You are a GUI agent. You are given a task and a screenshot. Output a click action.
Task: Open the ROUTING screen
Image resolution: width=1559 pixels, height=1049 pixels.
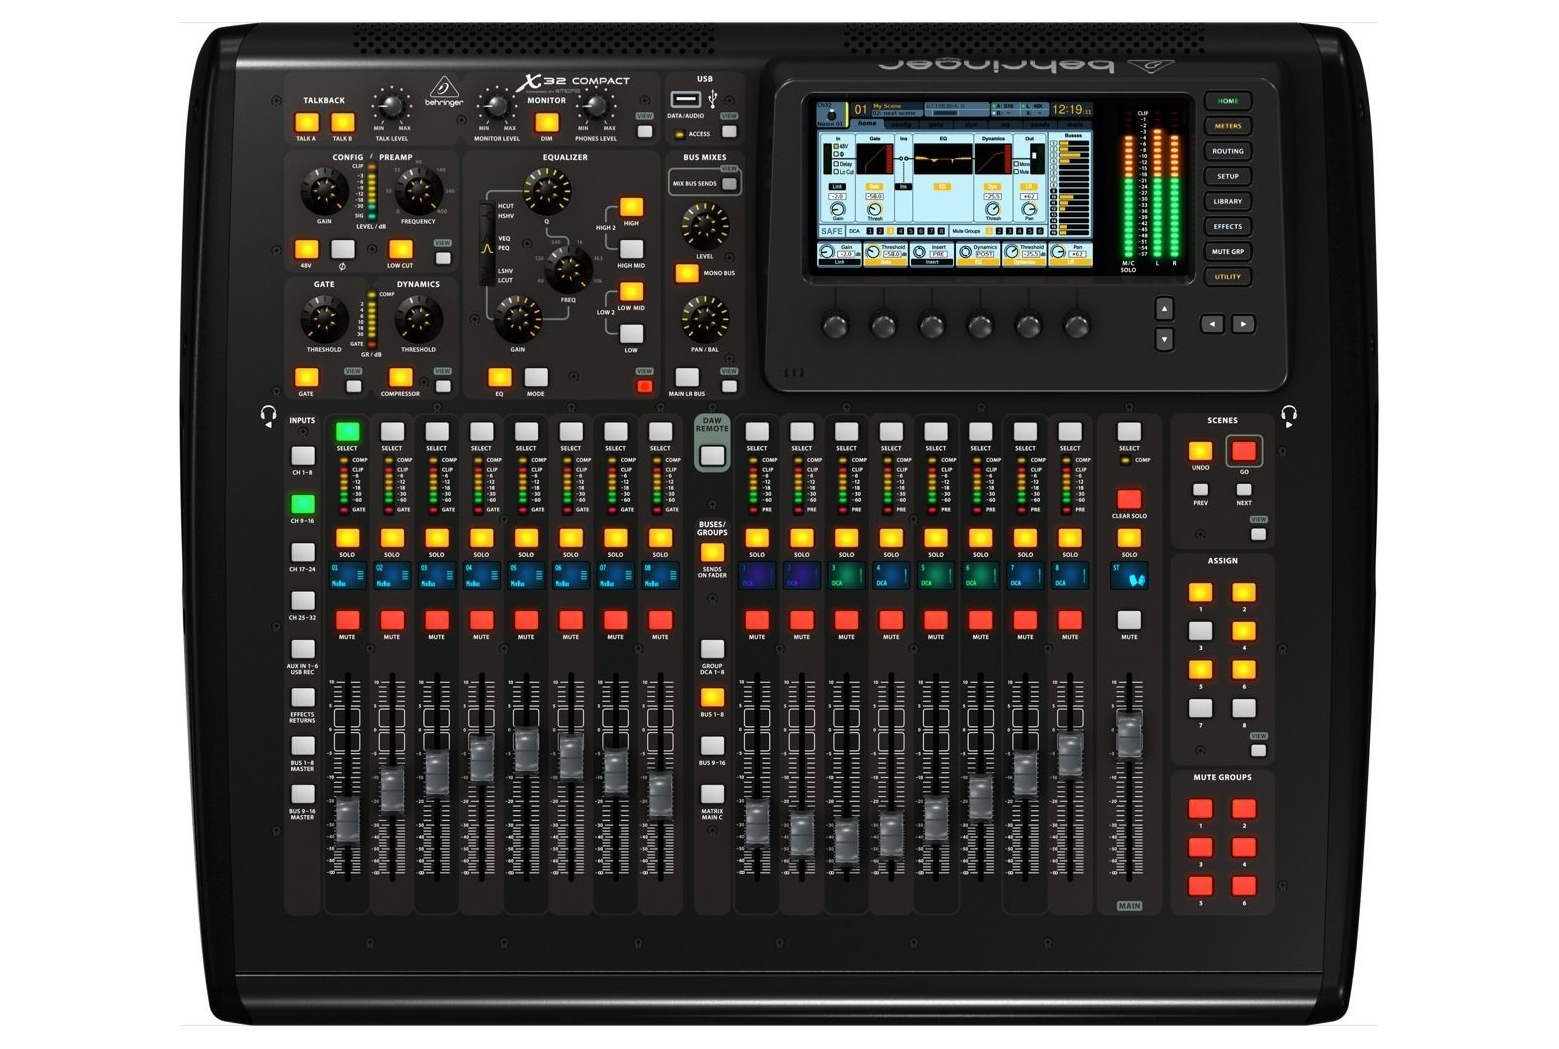(1227, 151)
